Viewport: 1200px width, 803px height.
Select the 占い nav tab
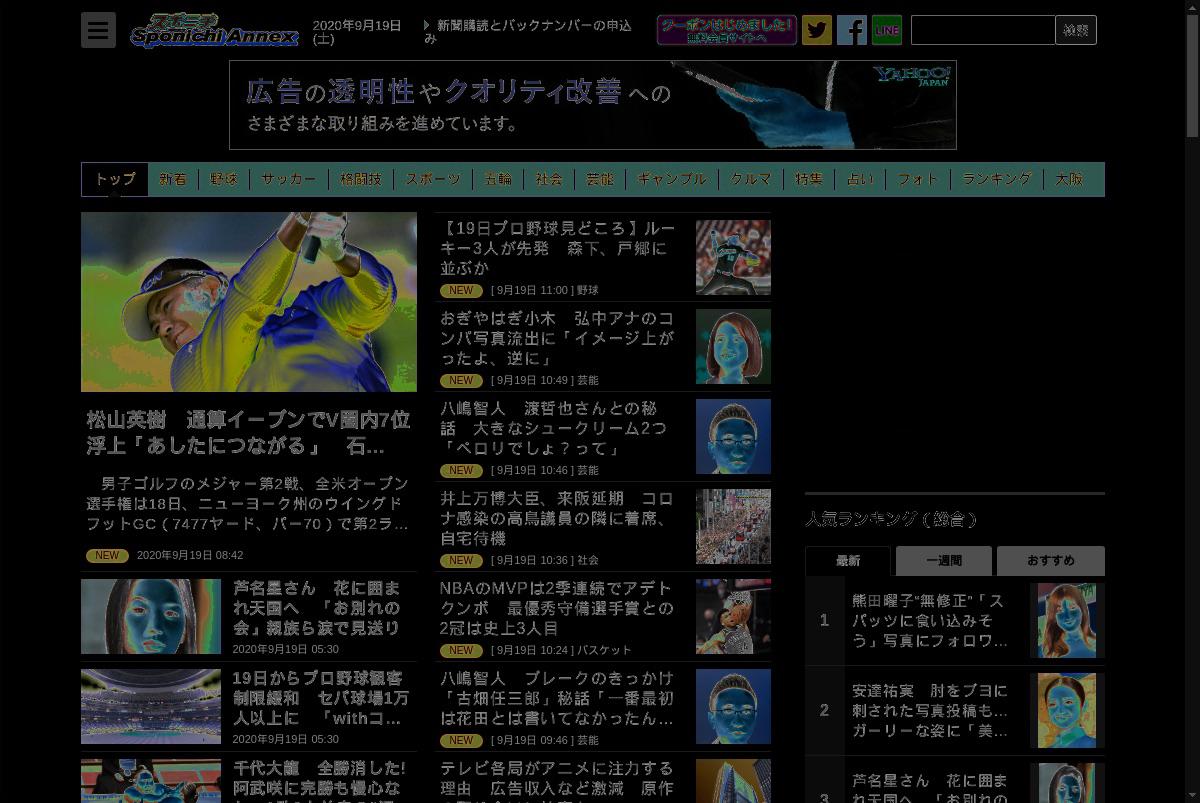tap(860, 179)
